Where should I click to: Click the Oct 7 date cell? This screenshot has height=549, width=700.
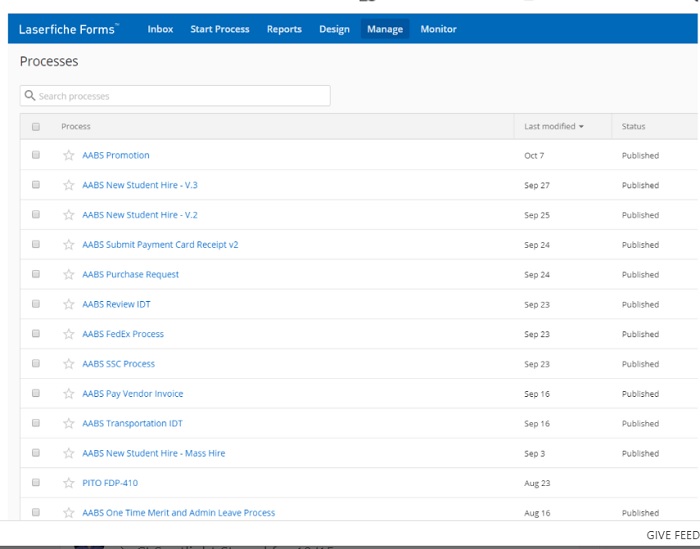(534, 156)
